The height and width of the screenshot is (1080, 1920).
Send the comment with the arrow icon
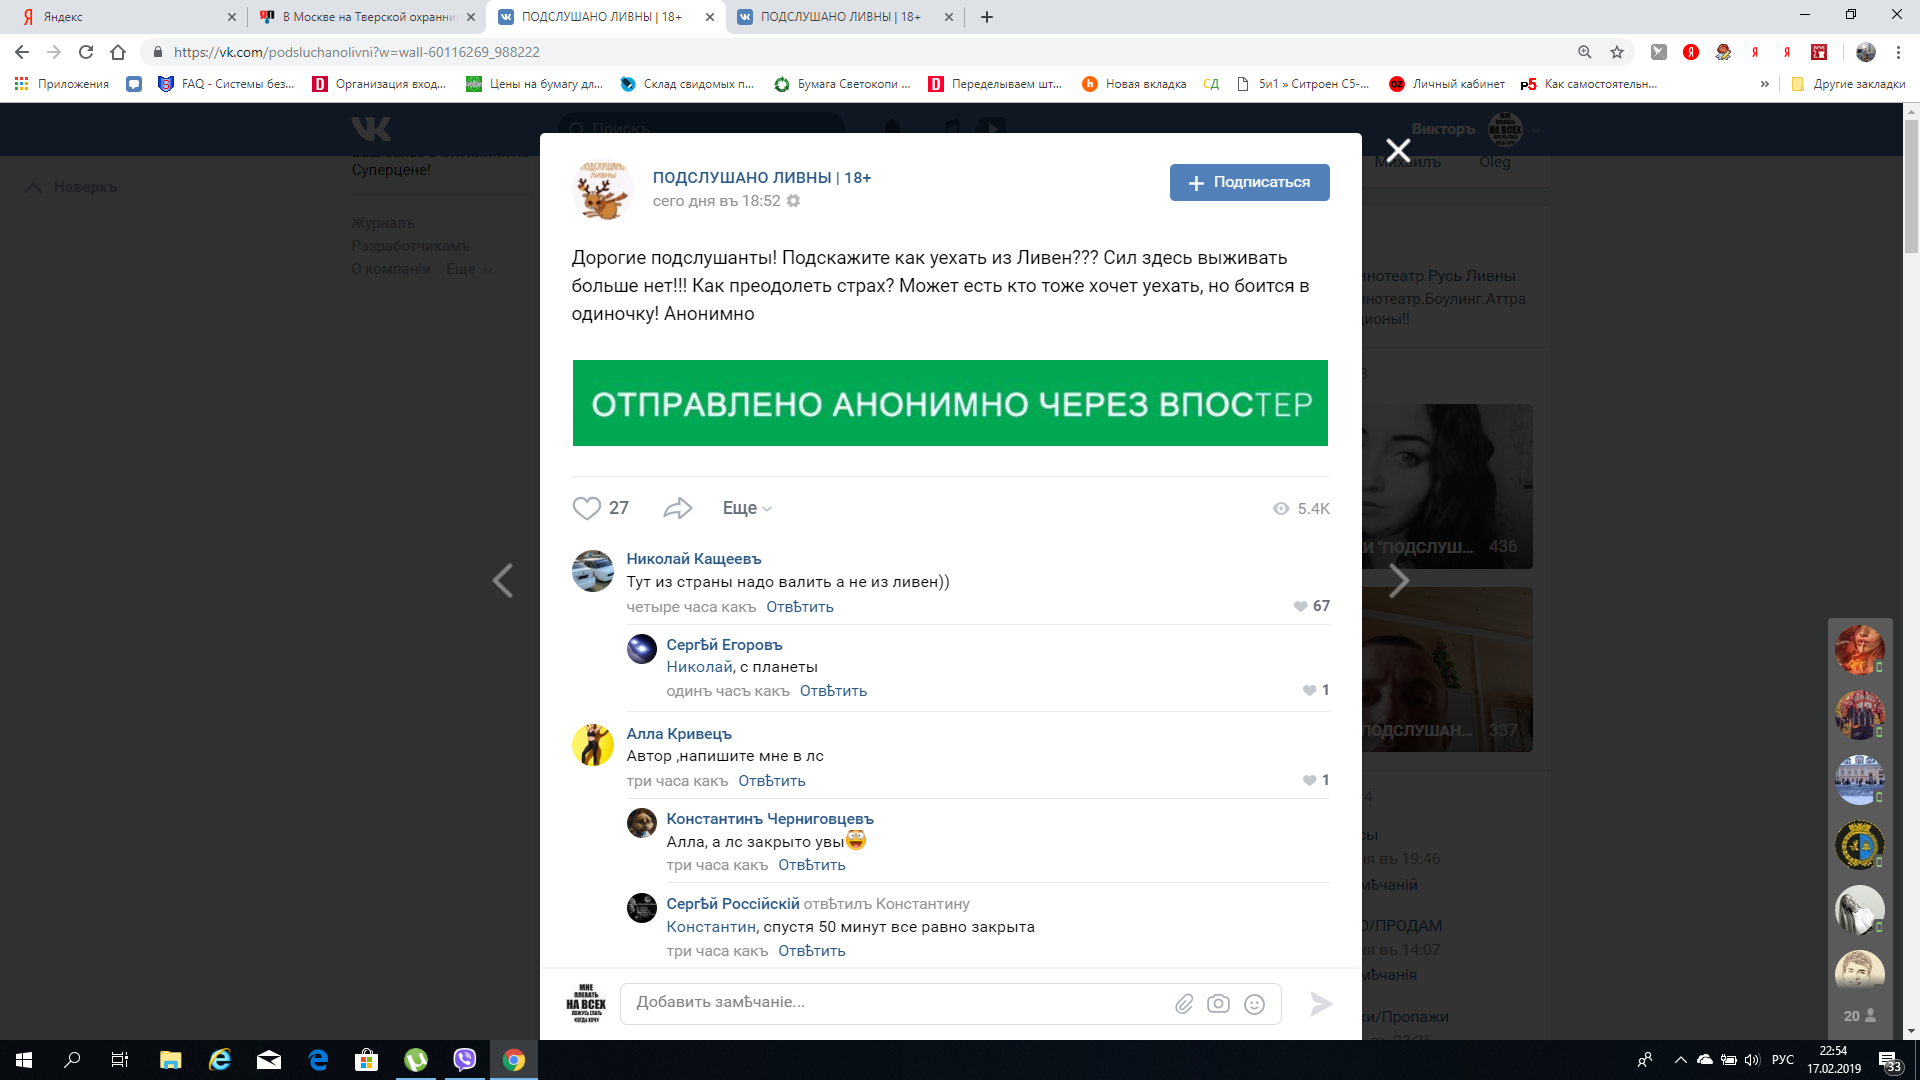[x=1321, y=1004]
